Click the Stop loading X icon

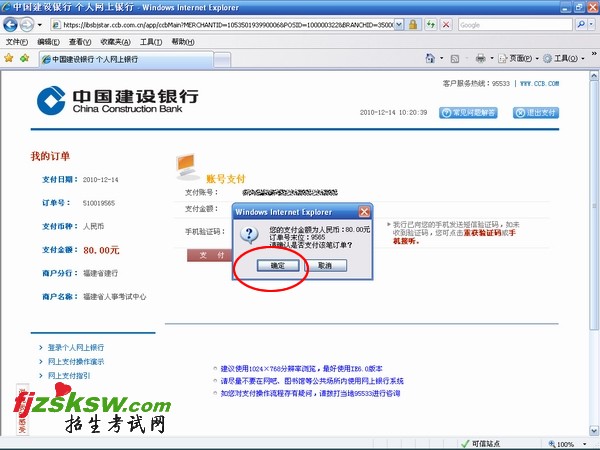click(x=447, y=24)
